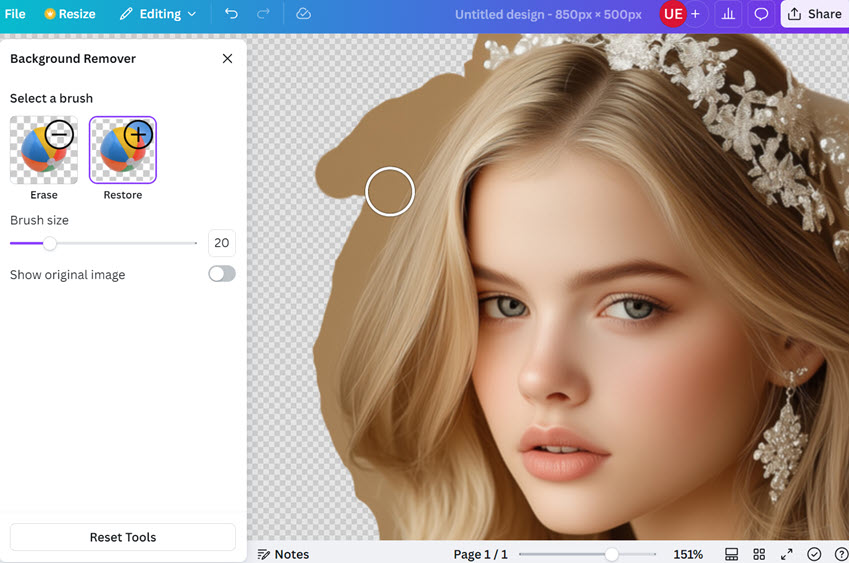Expand the Editing mode dropdown
Image resolution: width=850 pixels, height=563 pixels.
tap(158, 14)
